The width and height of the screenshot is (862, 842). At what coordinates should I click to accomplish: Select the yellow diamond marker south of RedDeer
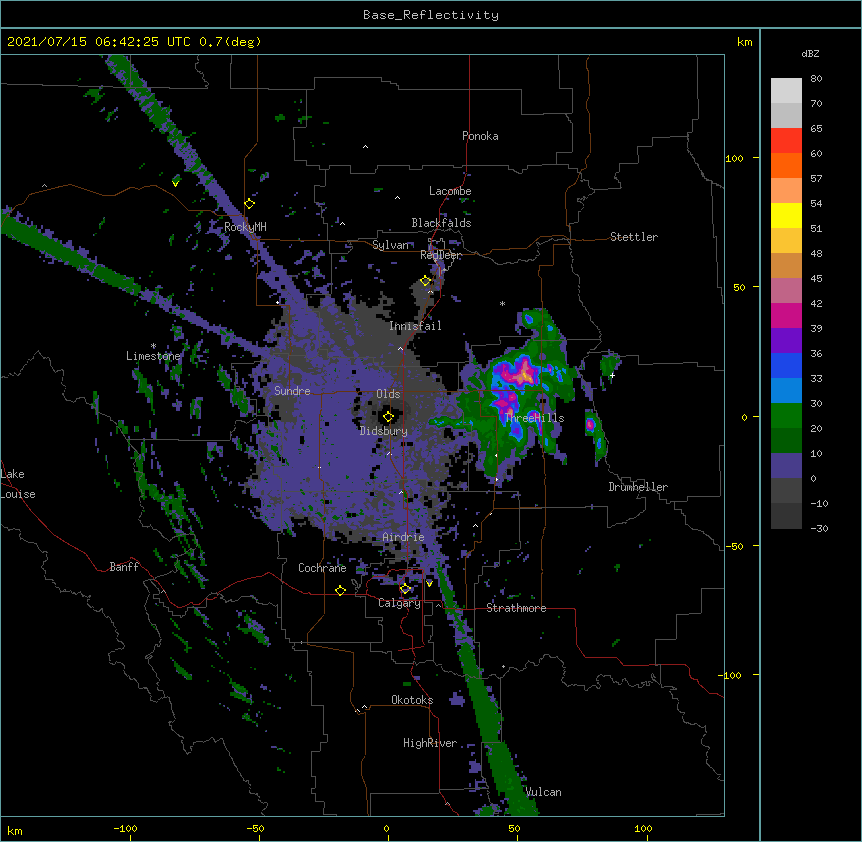425,281
